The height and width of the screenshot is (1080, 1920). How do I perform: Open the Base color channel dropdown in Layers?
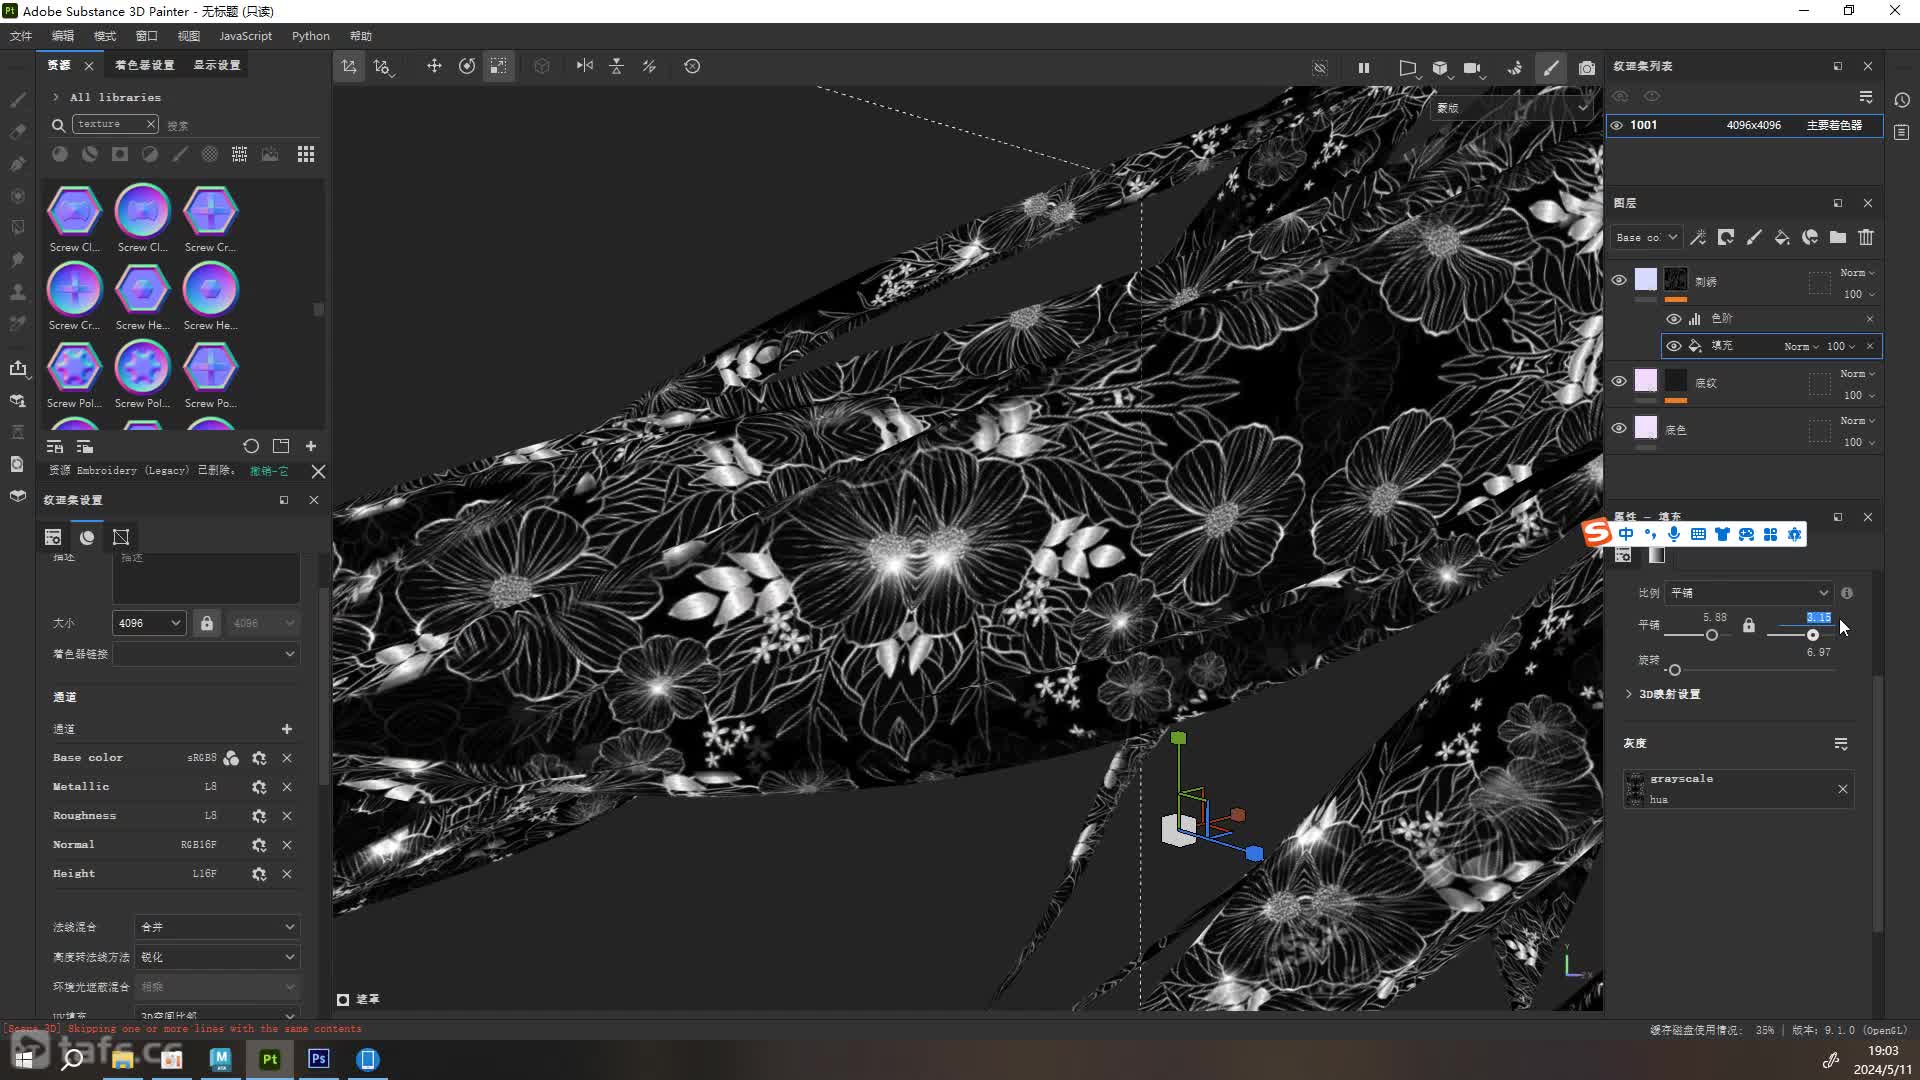tap(1647, 238)
